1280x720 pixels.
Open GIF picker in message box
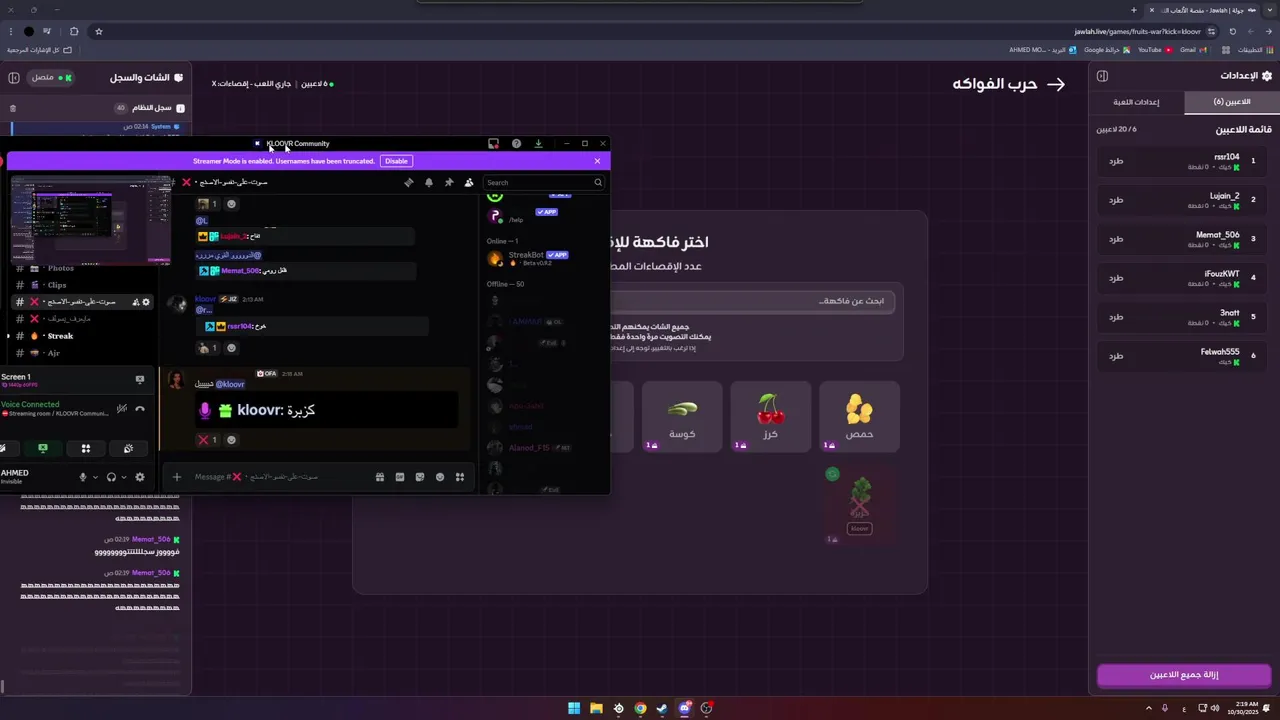click(400, 477)
